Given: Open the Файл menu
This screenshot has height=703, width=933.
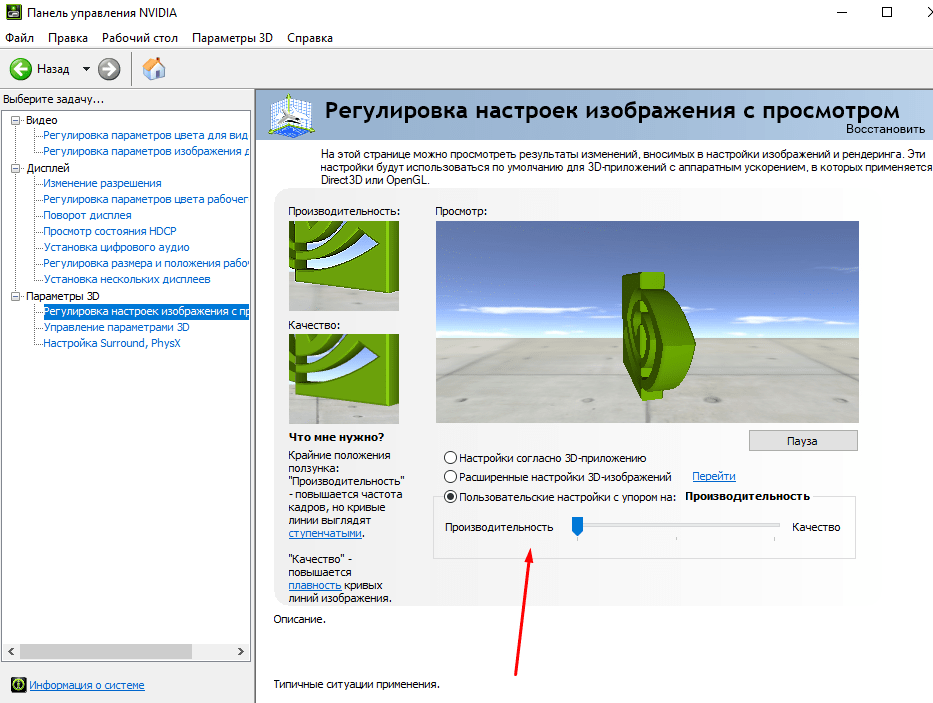Looking at the screenshot, I should 19,38.
